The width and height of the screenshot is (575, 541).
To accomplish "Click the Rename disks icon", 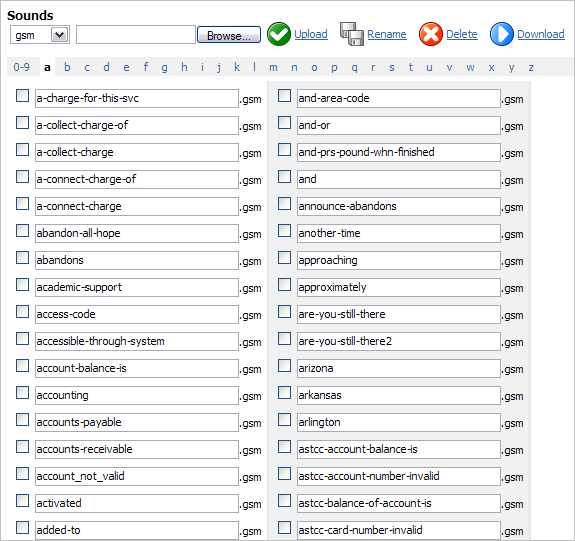I will 352,34.
